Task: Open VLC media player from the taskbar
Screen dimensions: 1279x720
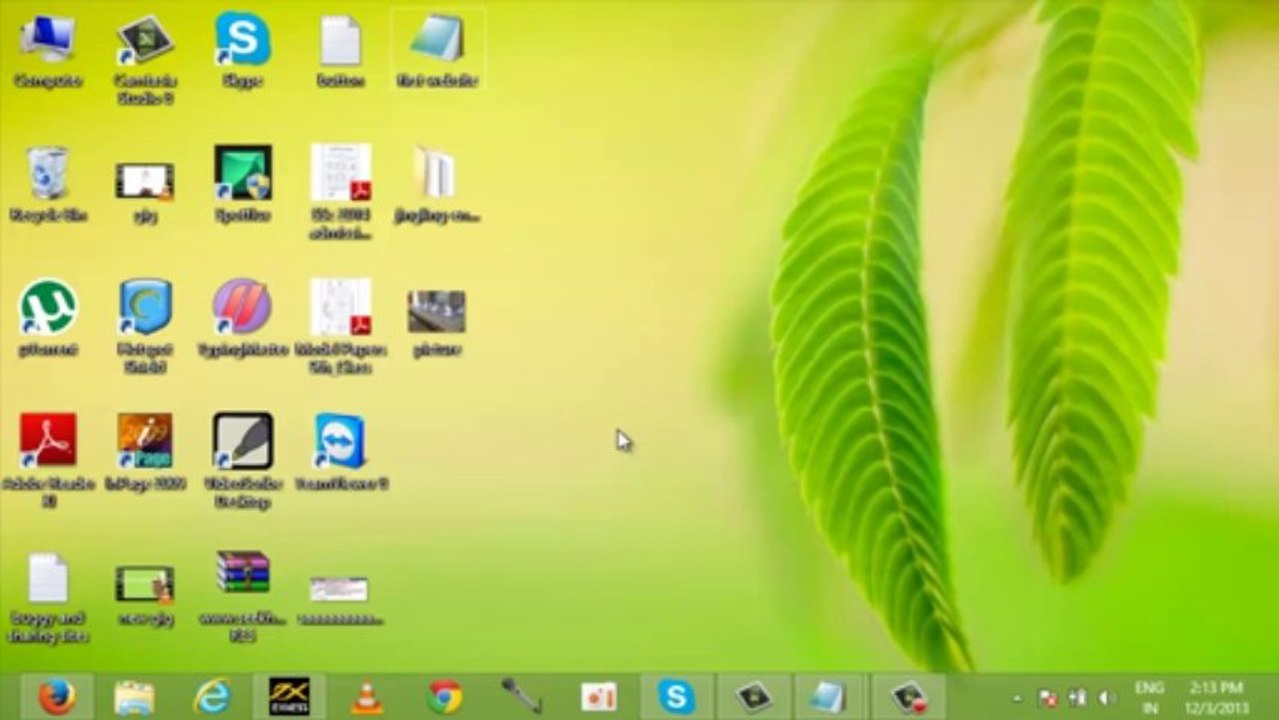Action: [367, 697]
